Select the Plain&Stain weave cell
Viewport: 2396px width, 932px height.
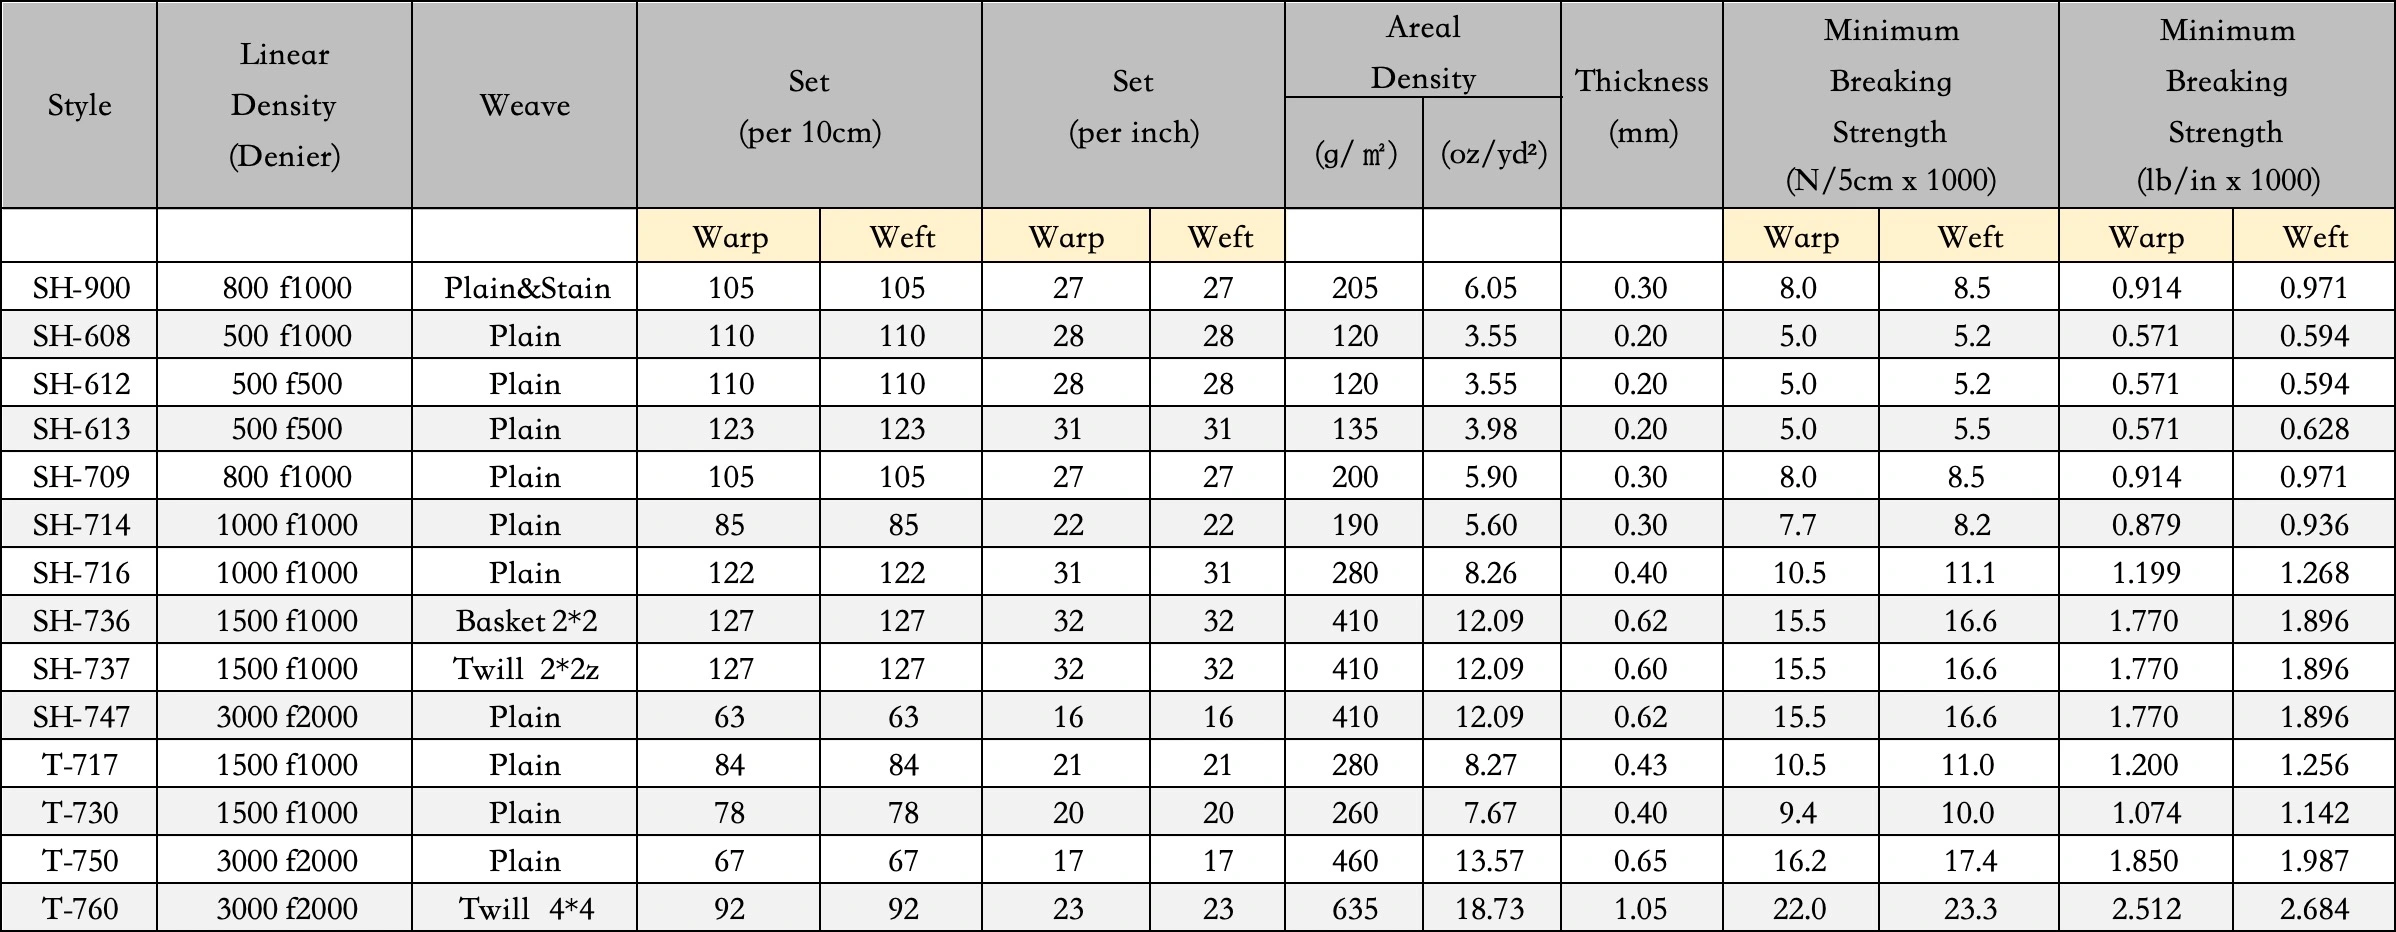pyautogui.click(x=524, y=287)
